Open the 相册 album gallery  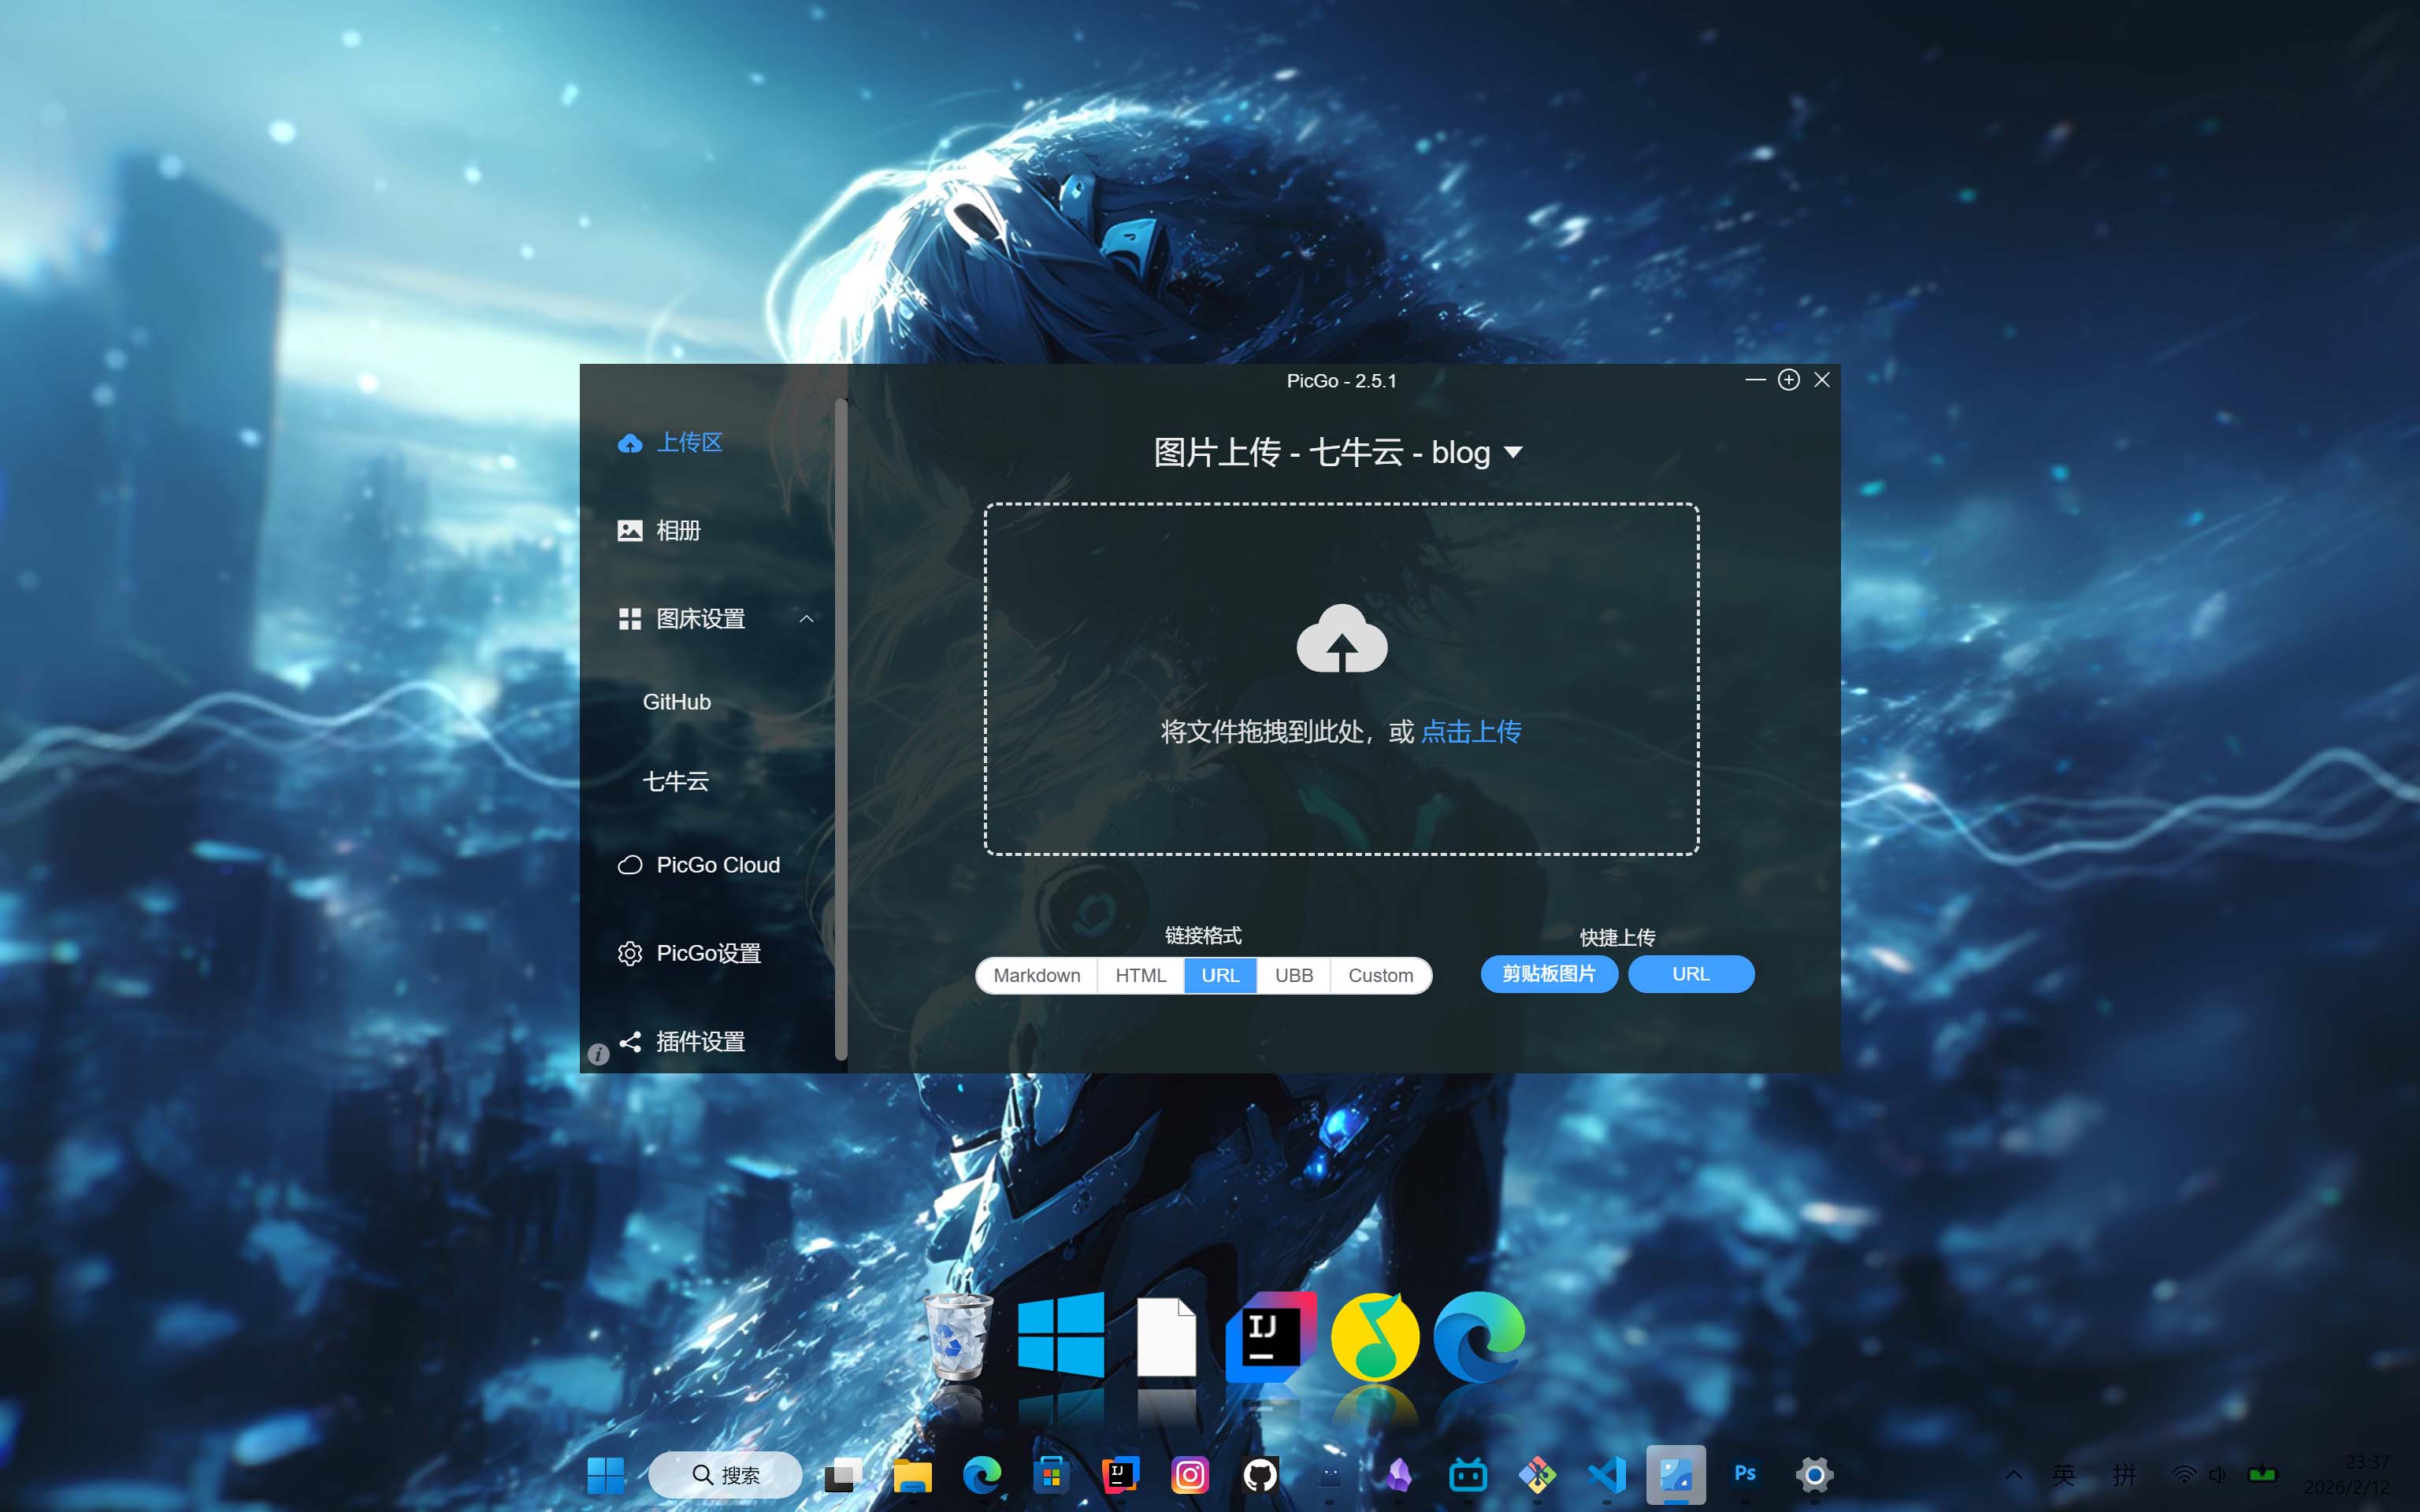pos(677,530)
